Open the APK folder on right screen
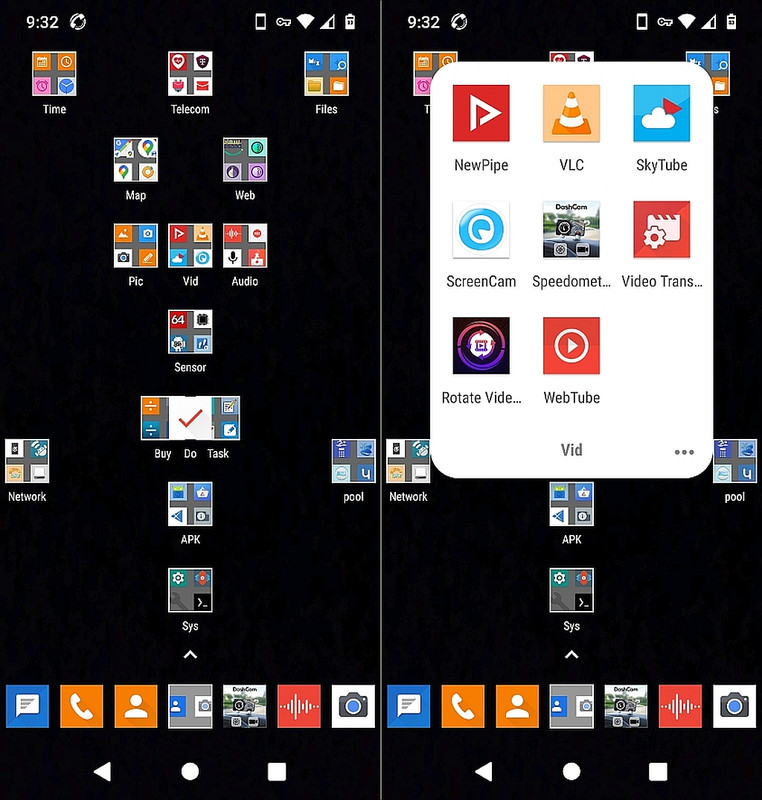This screenshot has width=762, height=800. point(572,505)
